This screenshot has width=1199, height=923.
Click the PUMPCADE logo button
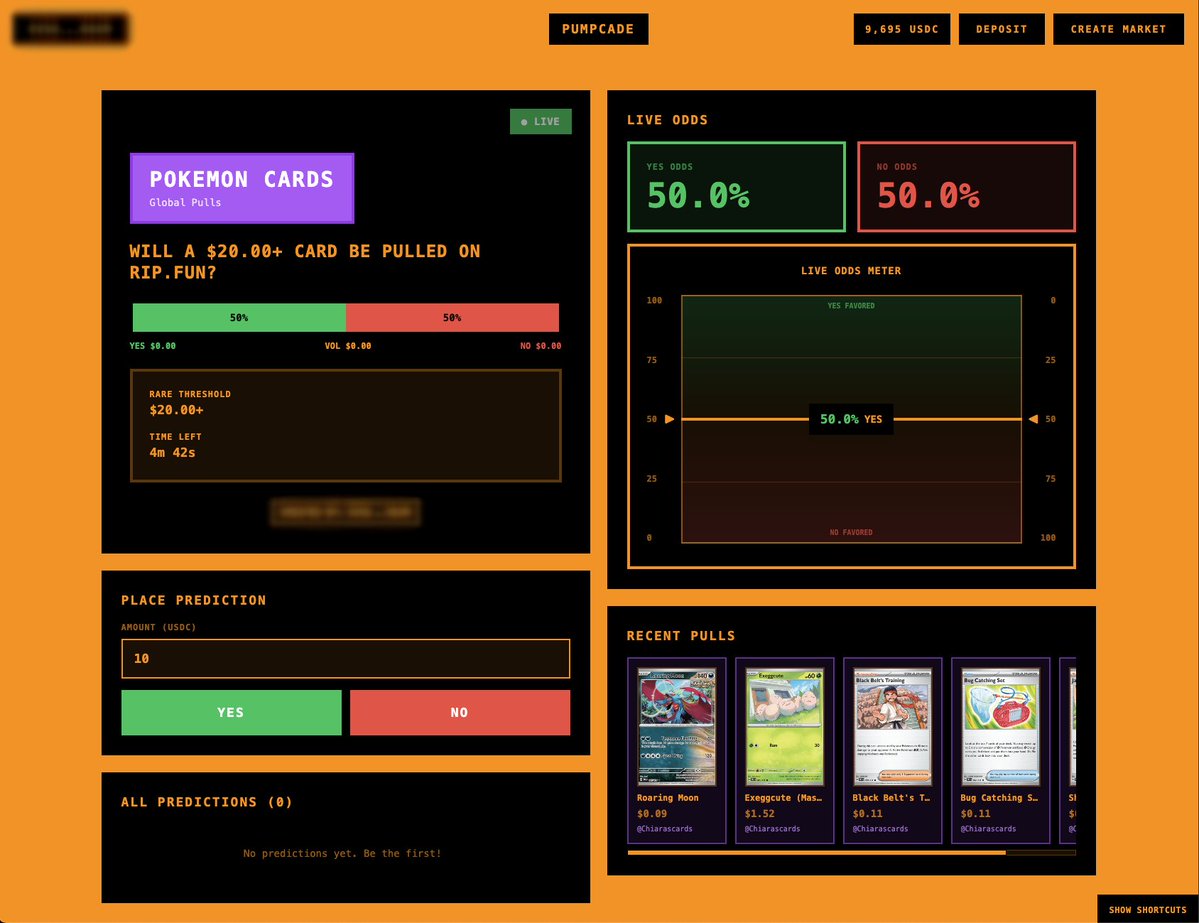[x=598, y=29]
